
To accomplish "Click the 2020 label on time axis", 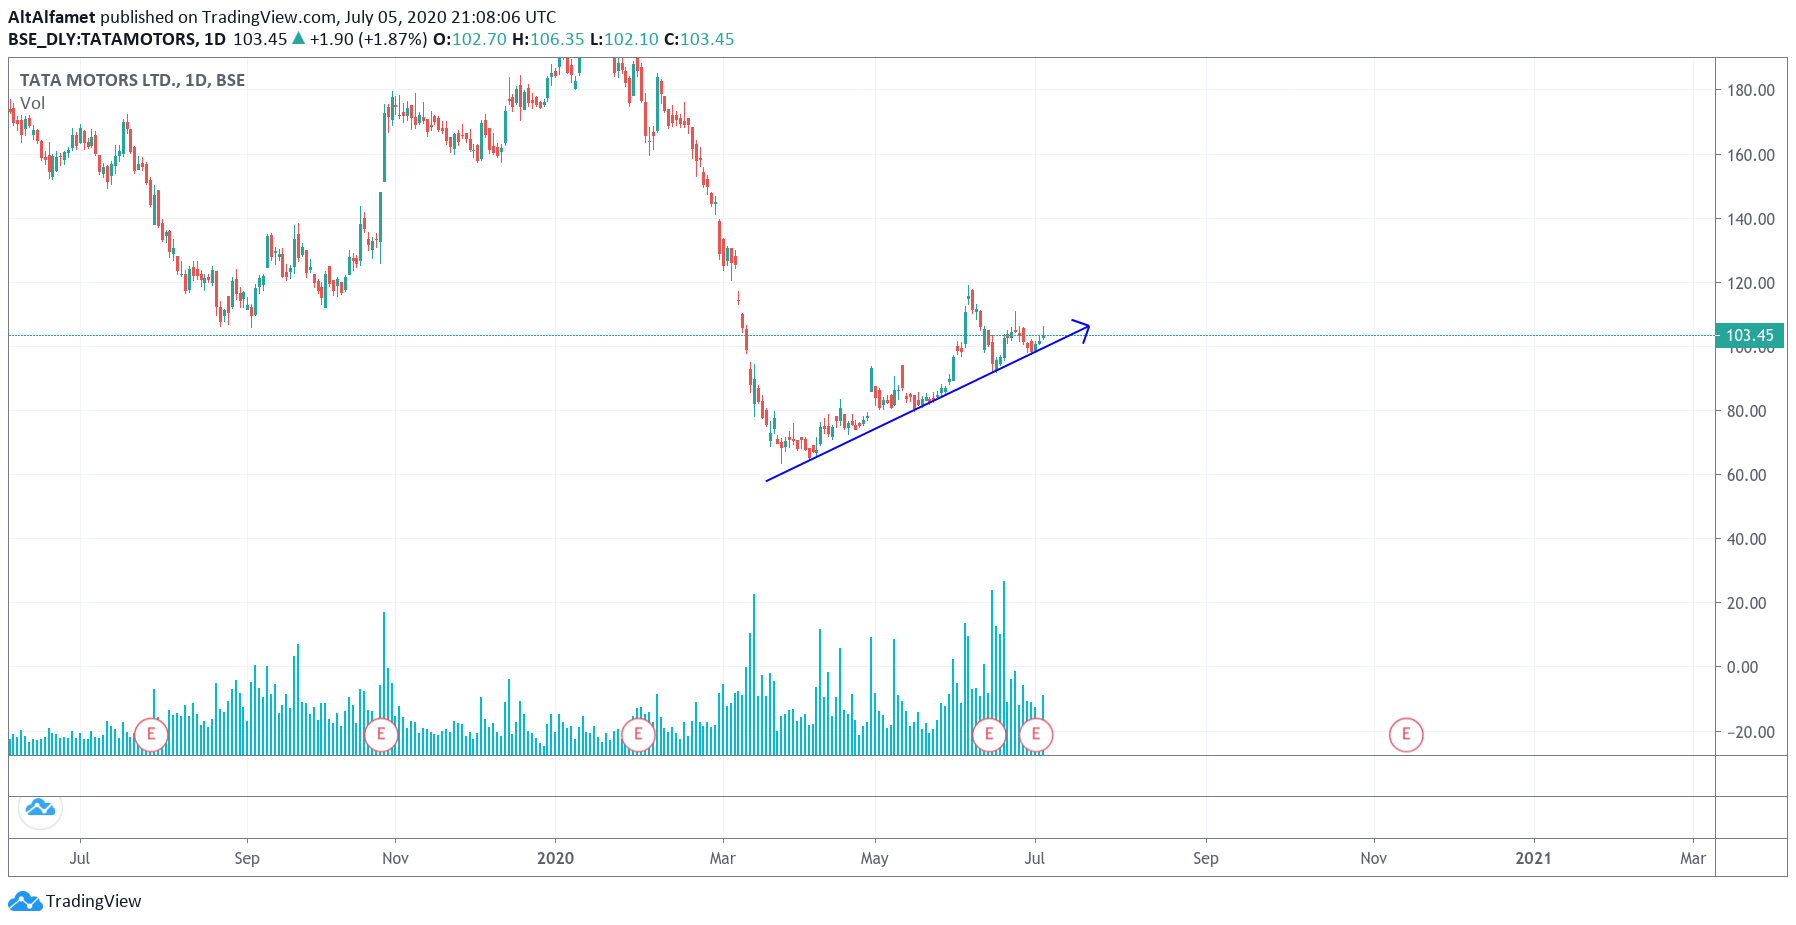I will pyautogui.click(x=555, y=858).
